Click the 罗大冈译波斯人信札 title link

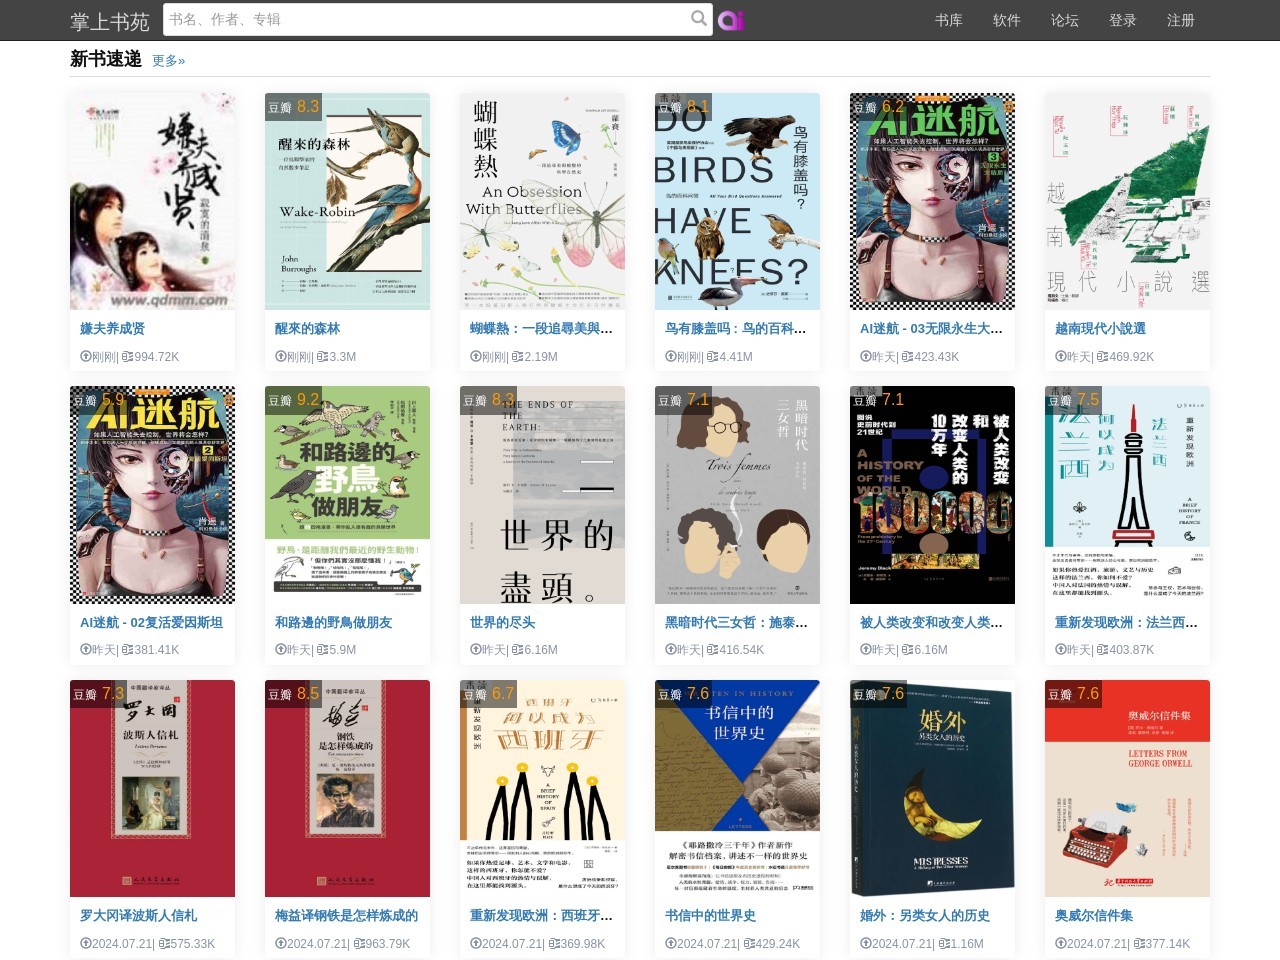tap(138, 915)
